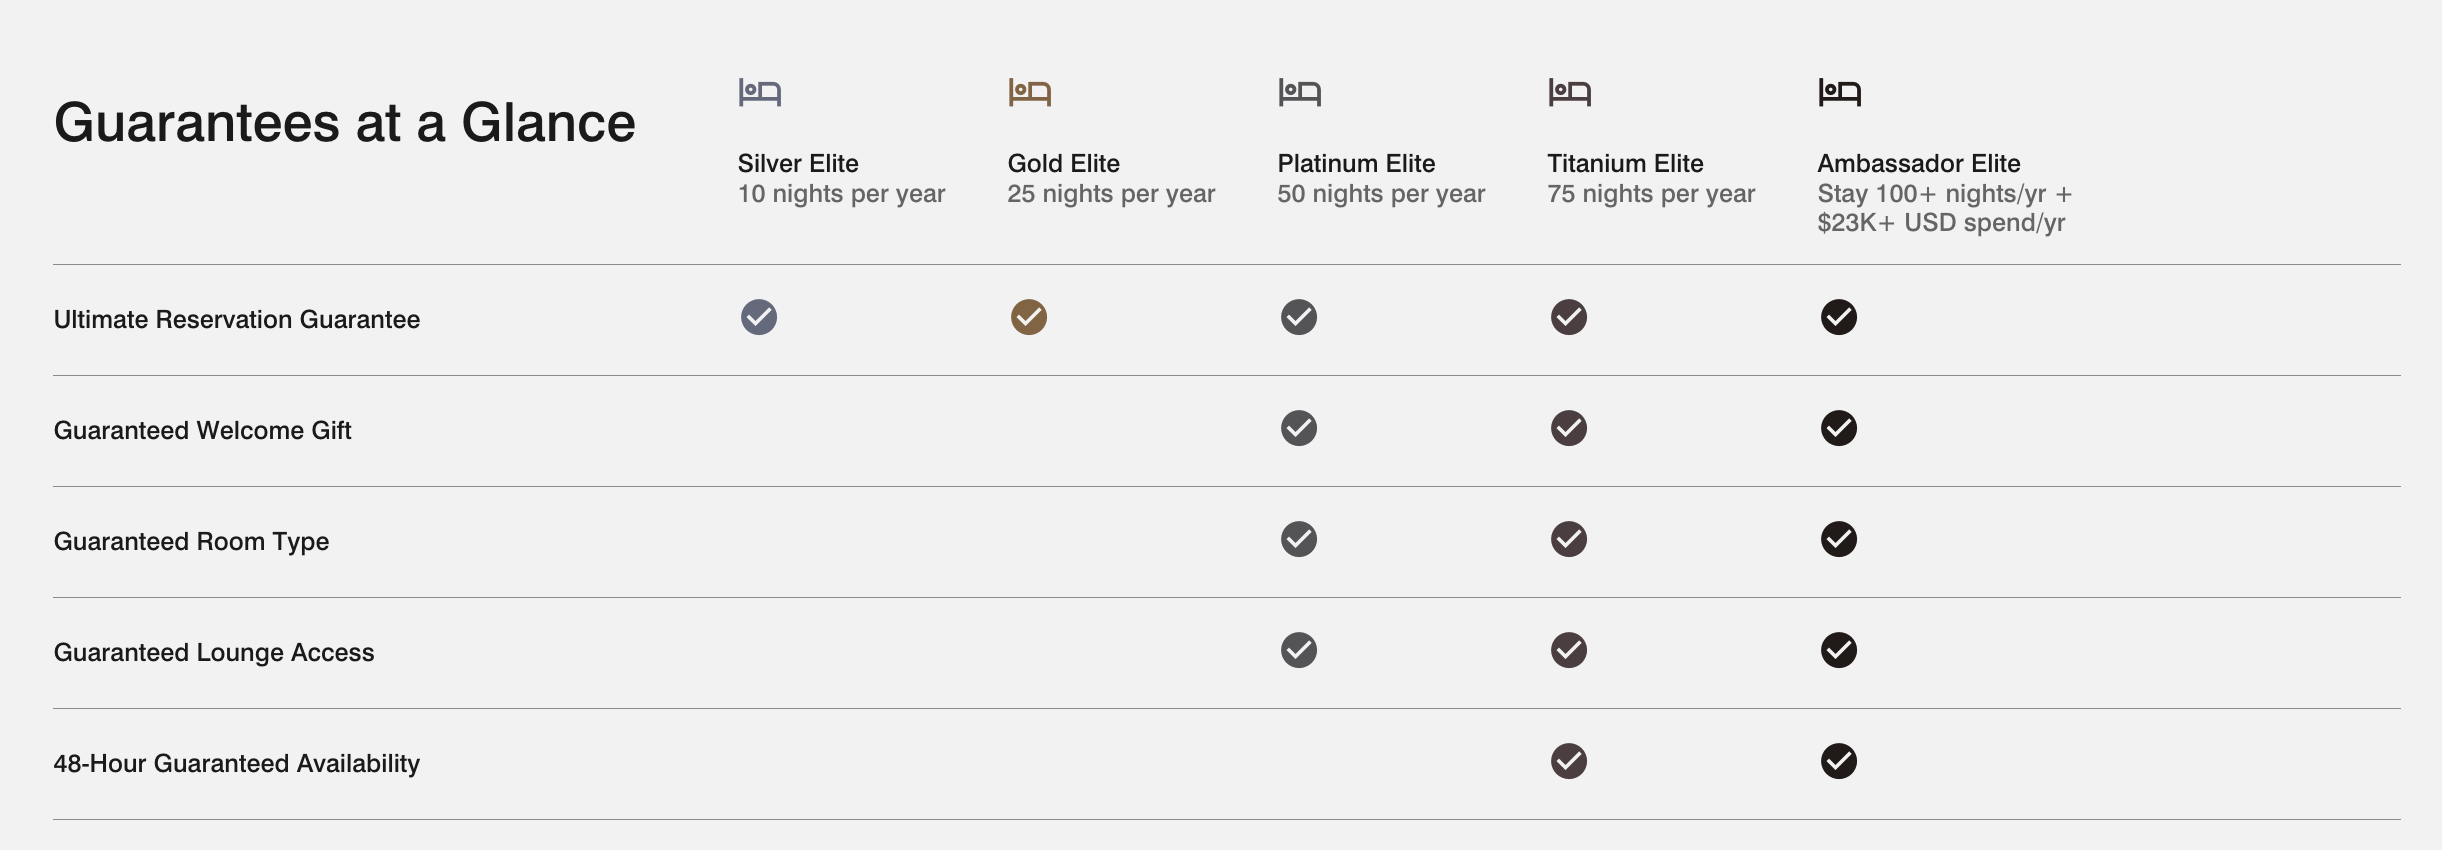Click Platinum Elite Guaranteed Lounge Access checkmark
This screenshot has width=2442, height=850.
coord(1299,650)
